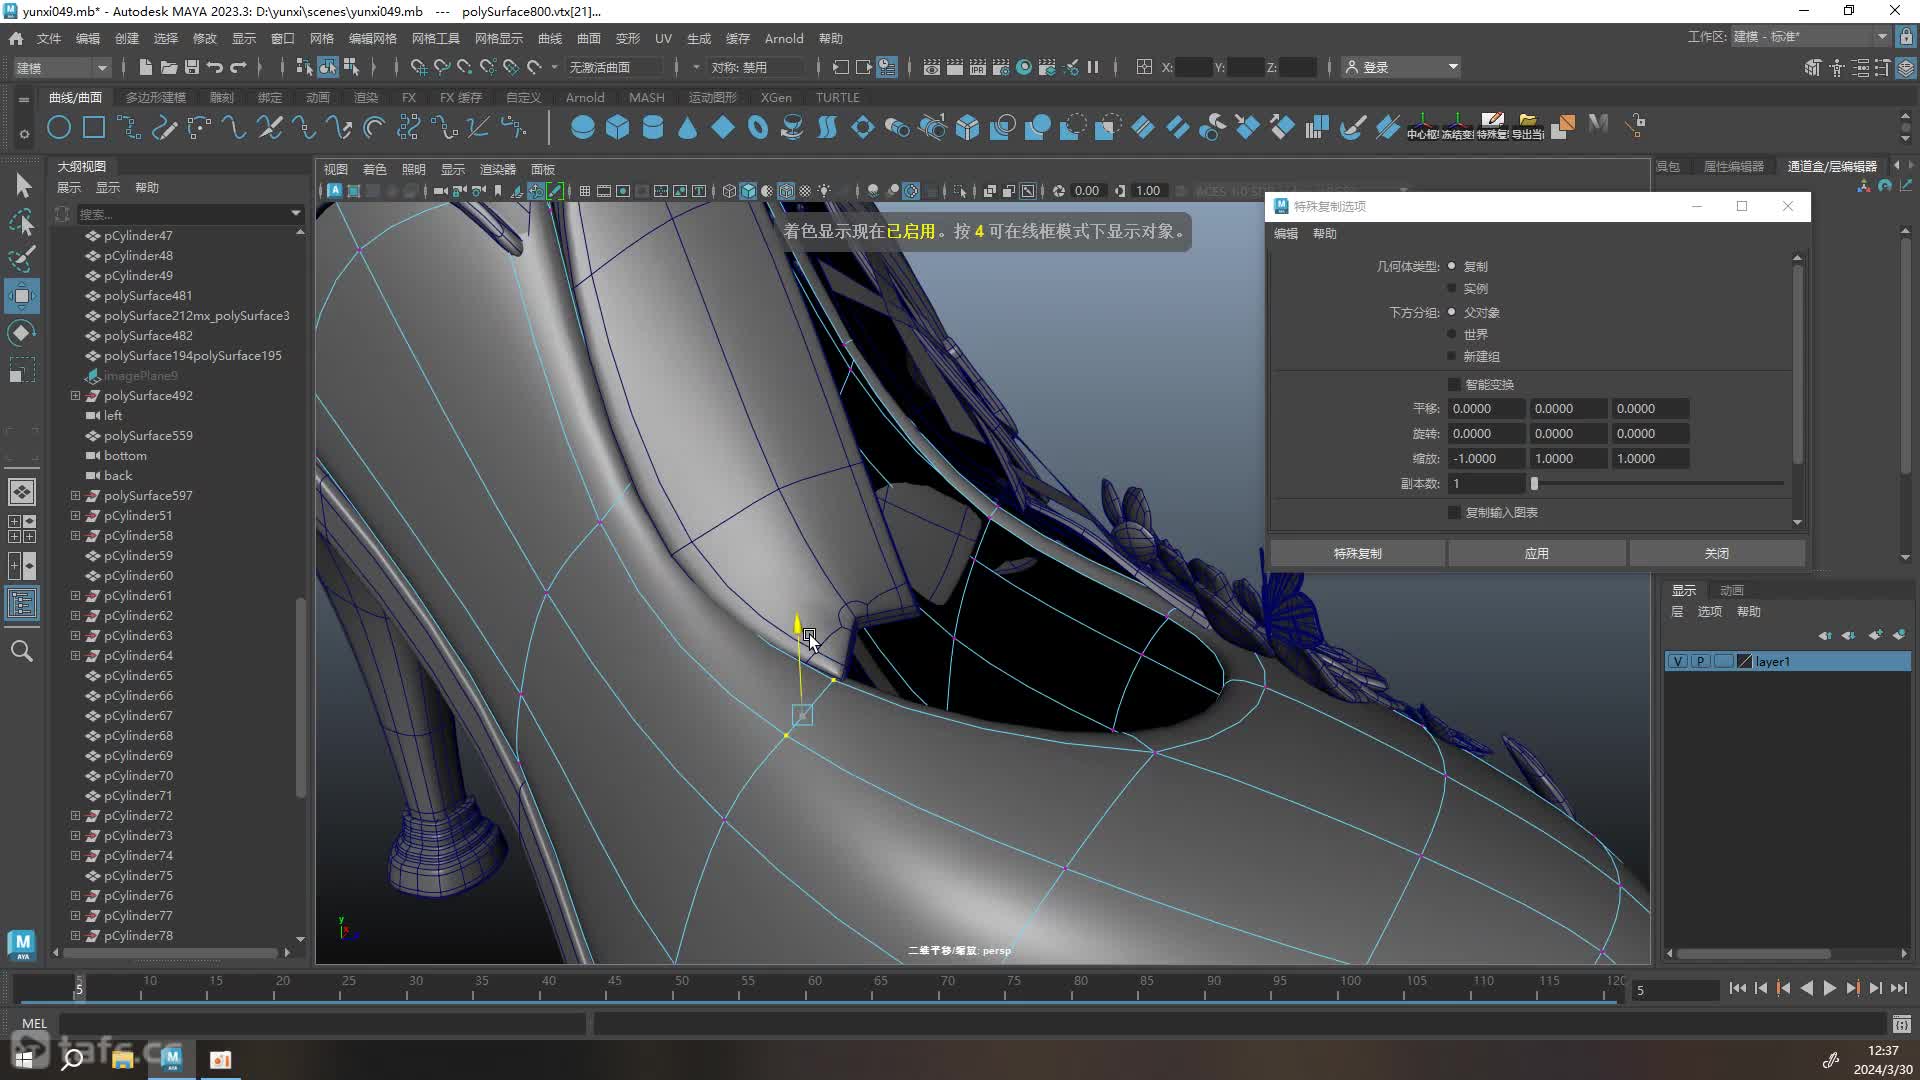Open search in left toolbox

click(x=22, y=651)
